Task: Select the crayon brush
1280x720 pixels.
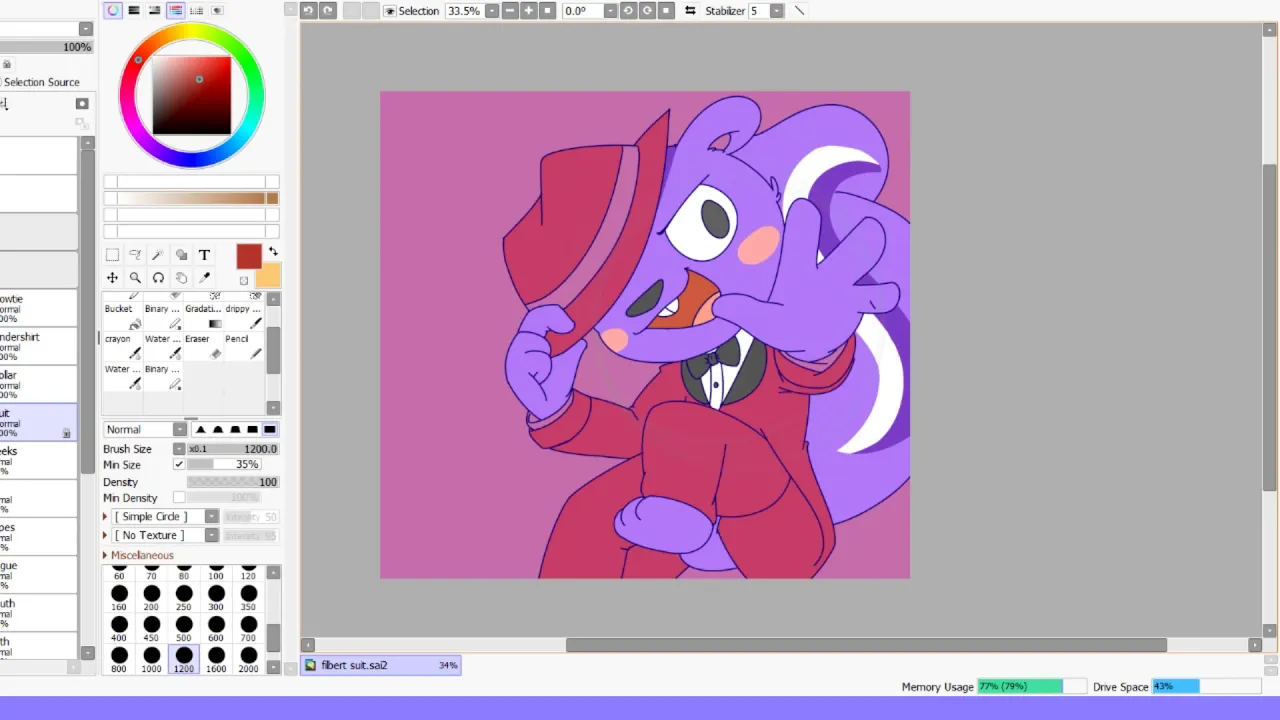Action: click(123, 346)
